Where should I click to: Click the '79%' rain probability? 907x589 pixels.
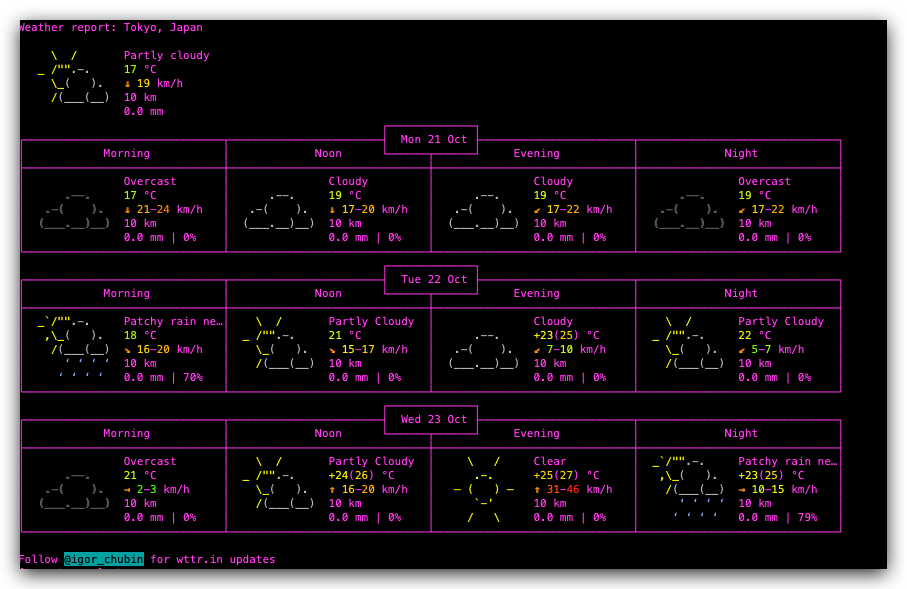[808, 517]
